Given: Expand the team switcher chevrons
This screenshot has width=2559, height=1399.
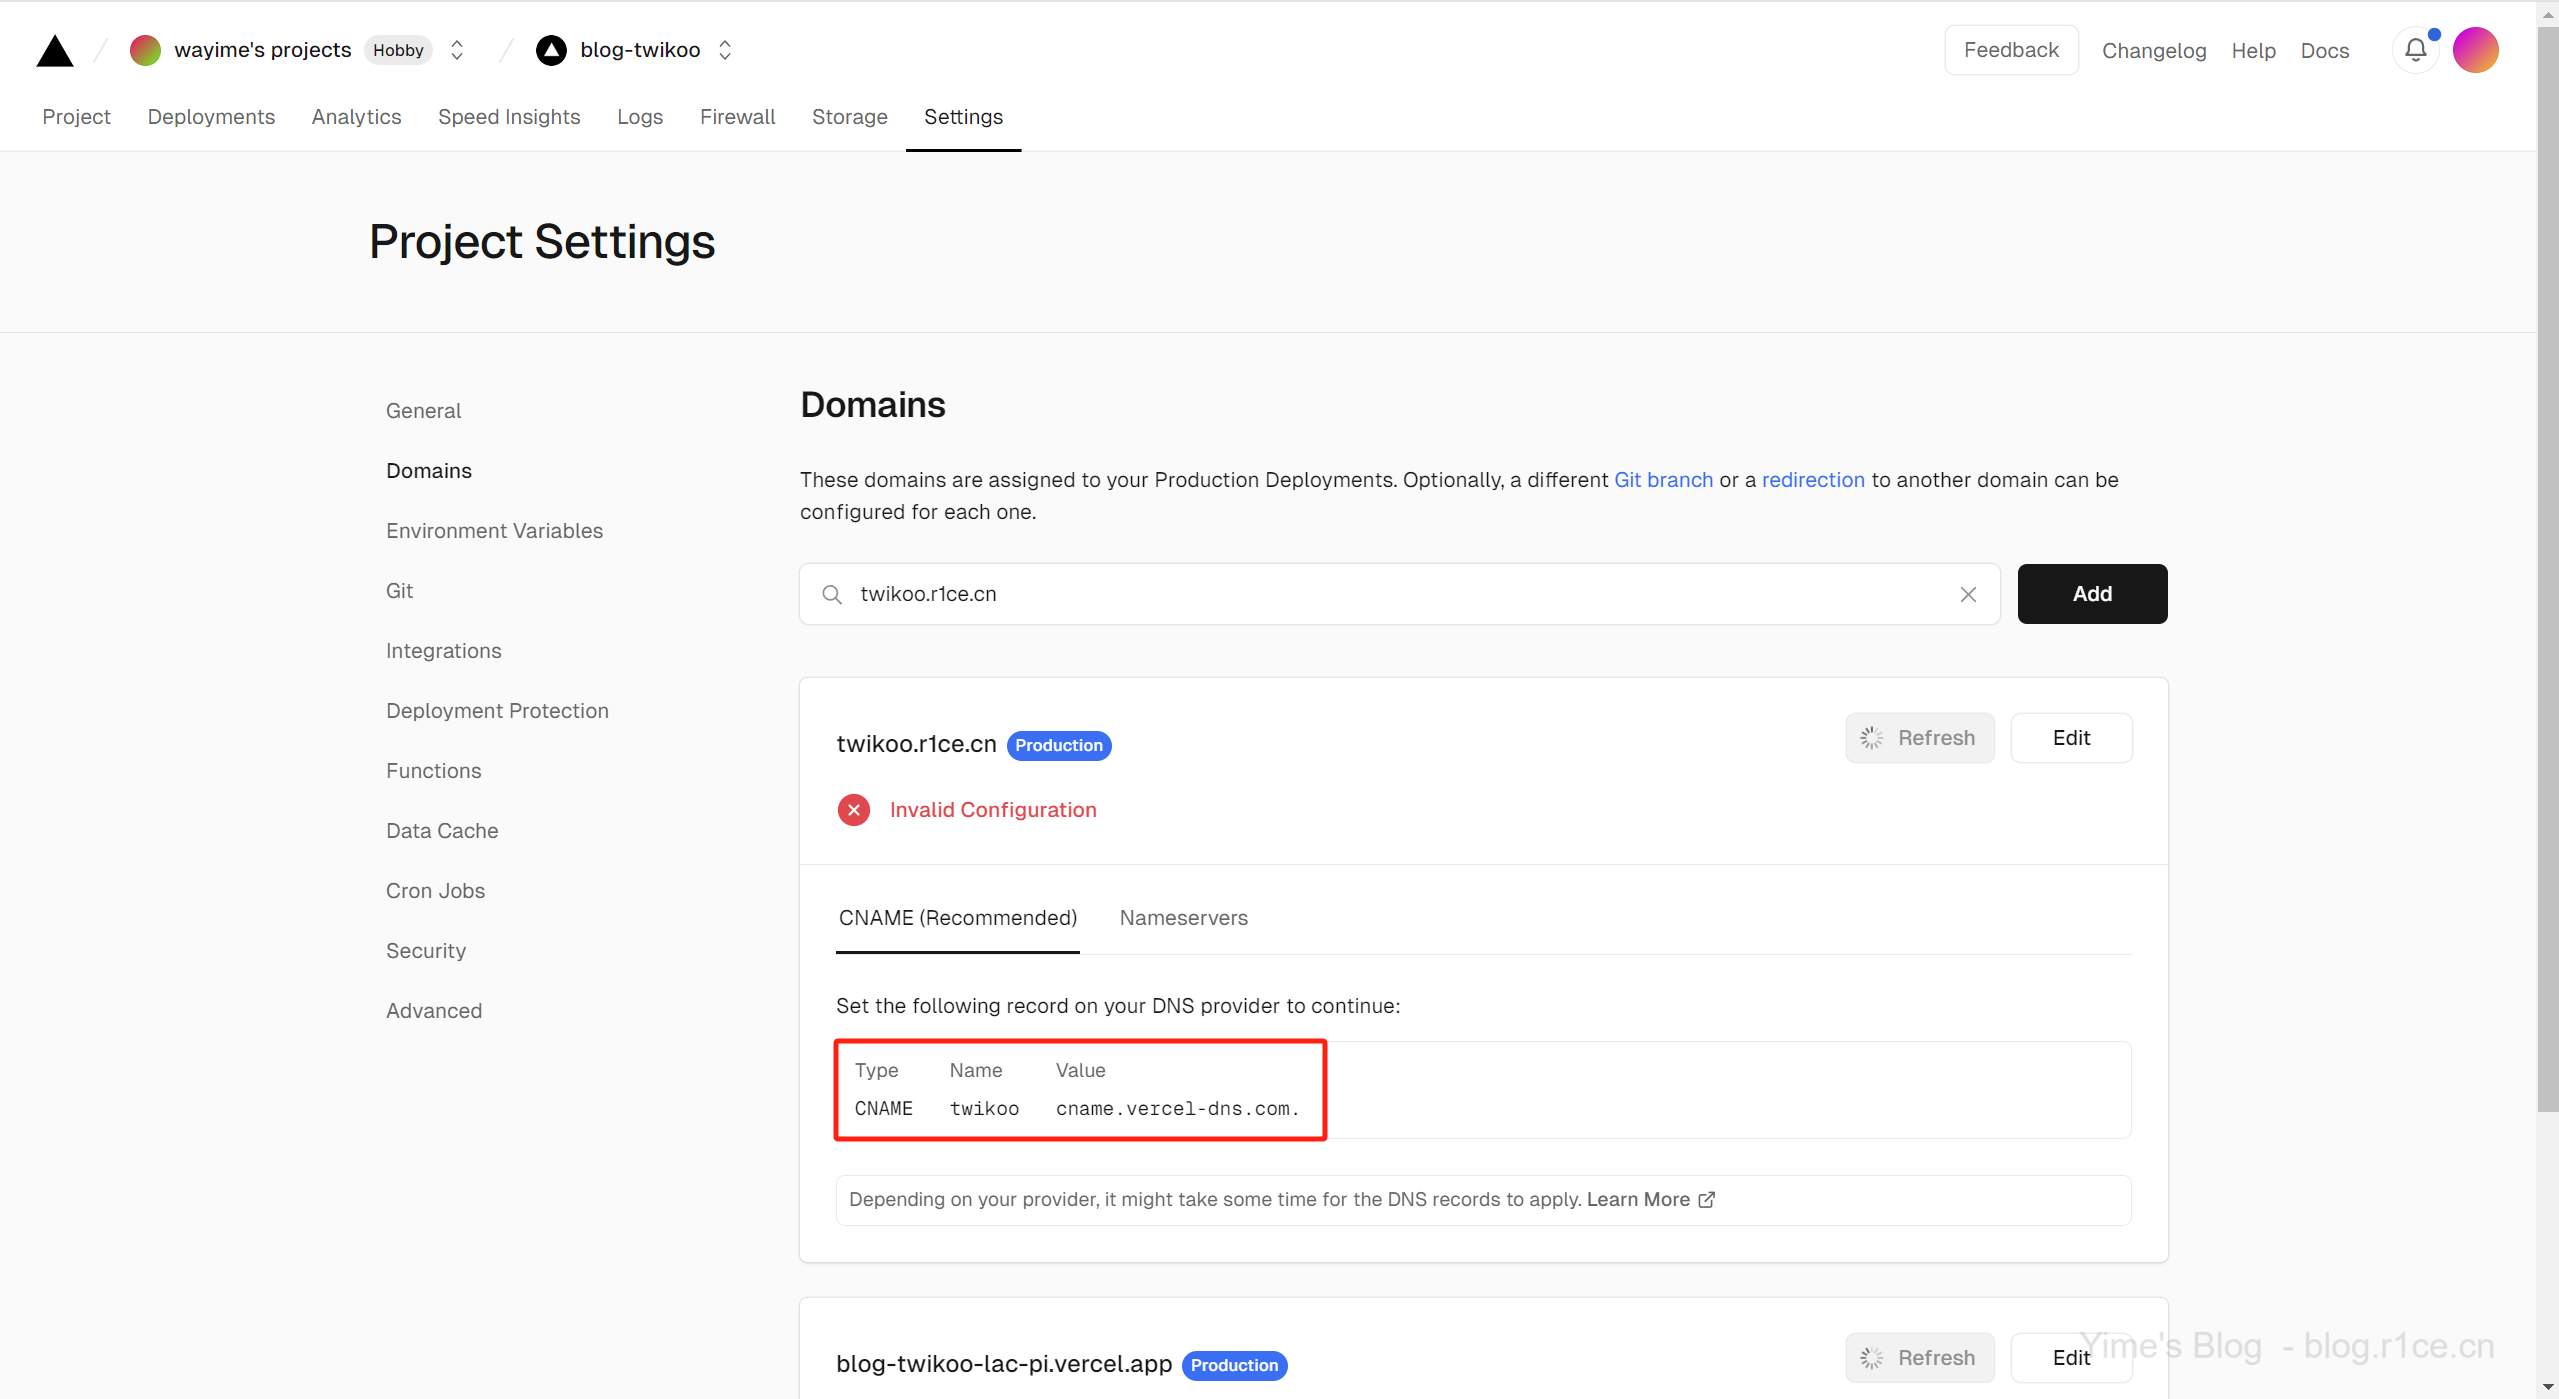Looking at the screenshot, I should (x=457, y=50).
